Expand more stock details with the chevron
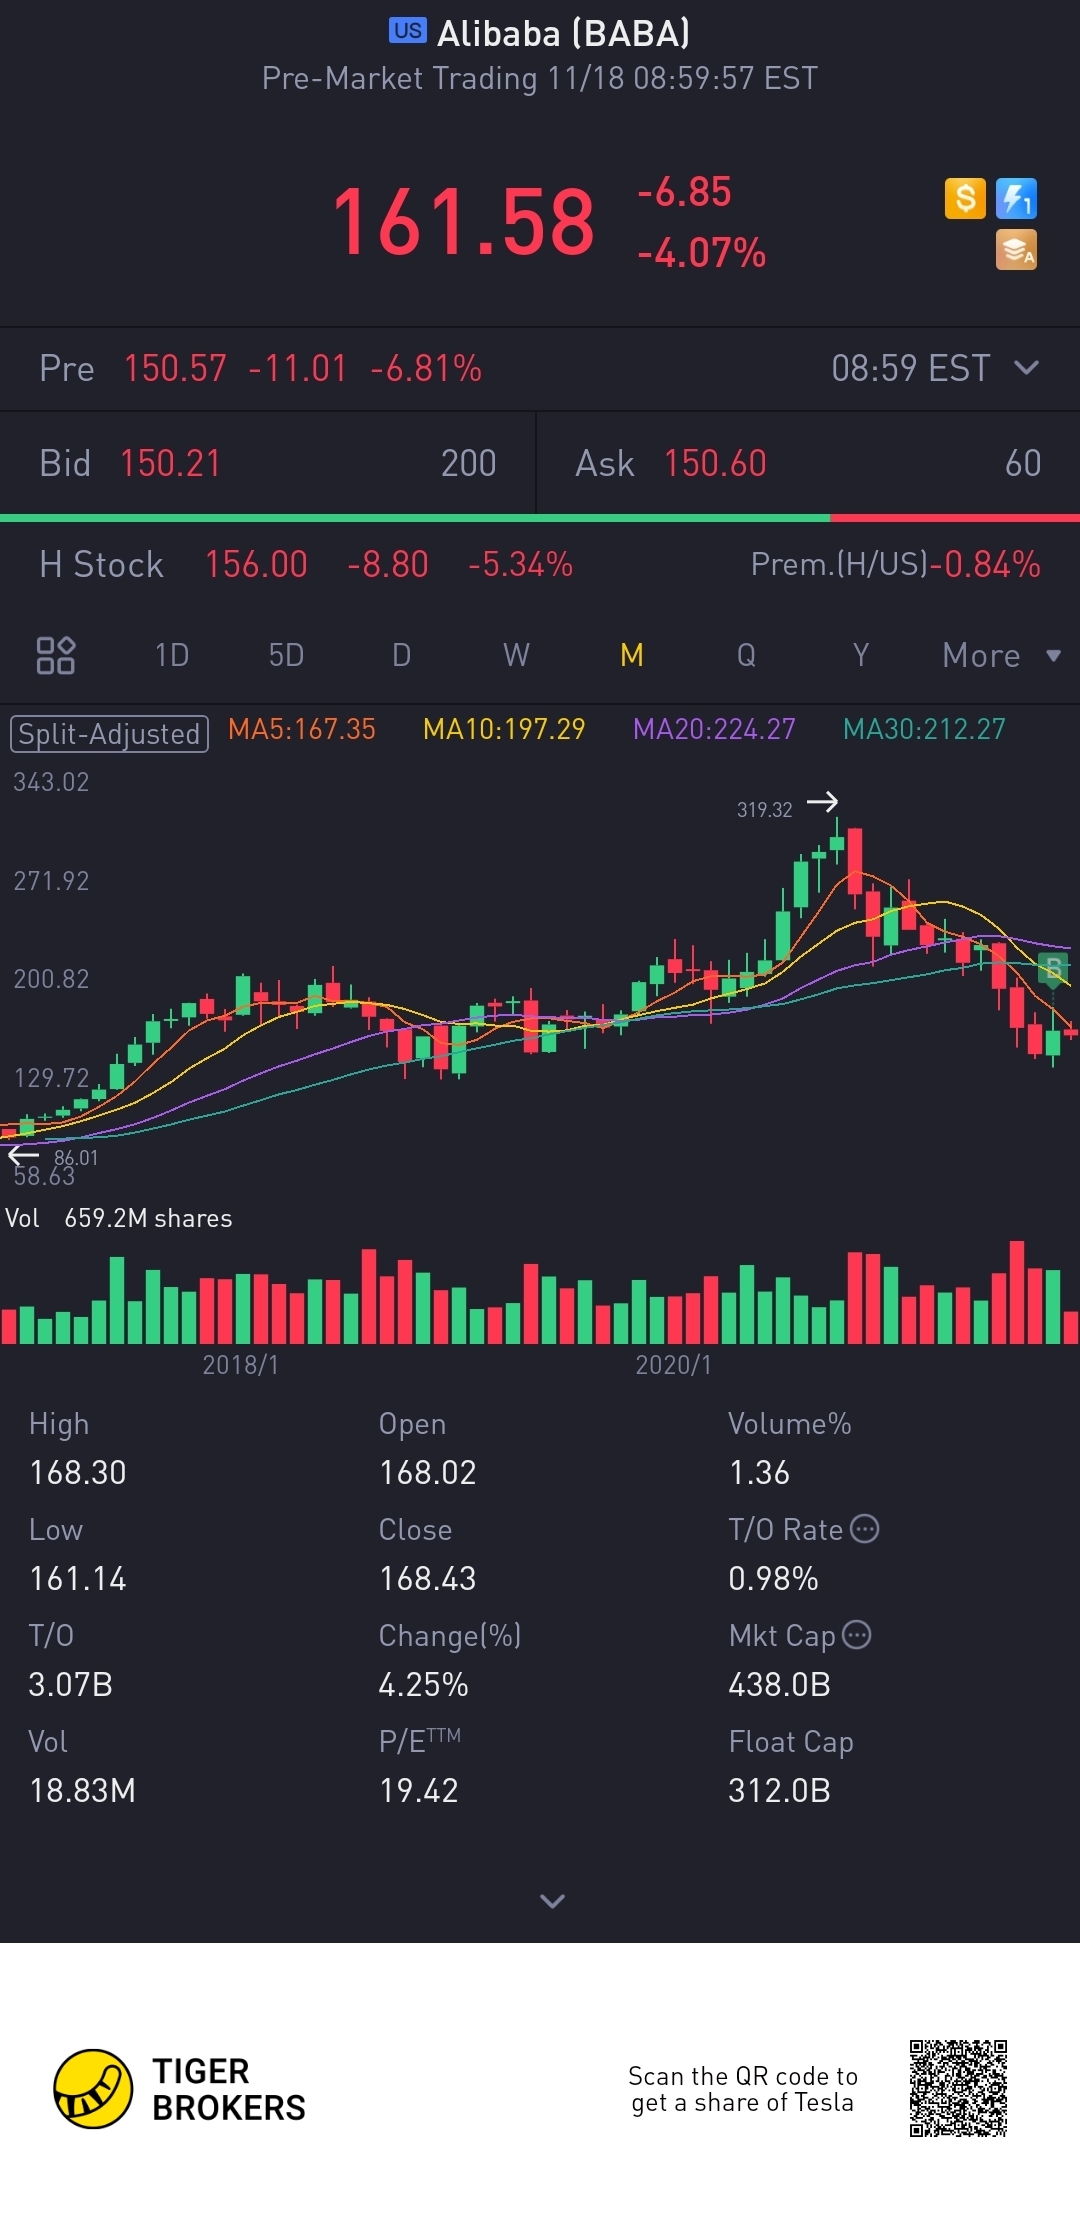Screen dimensions: 1080x2236 tap(552, 1900)
